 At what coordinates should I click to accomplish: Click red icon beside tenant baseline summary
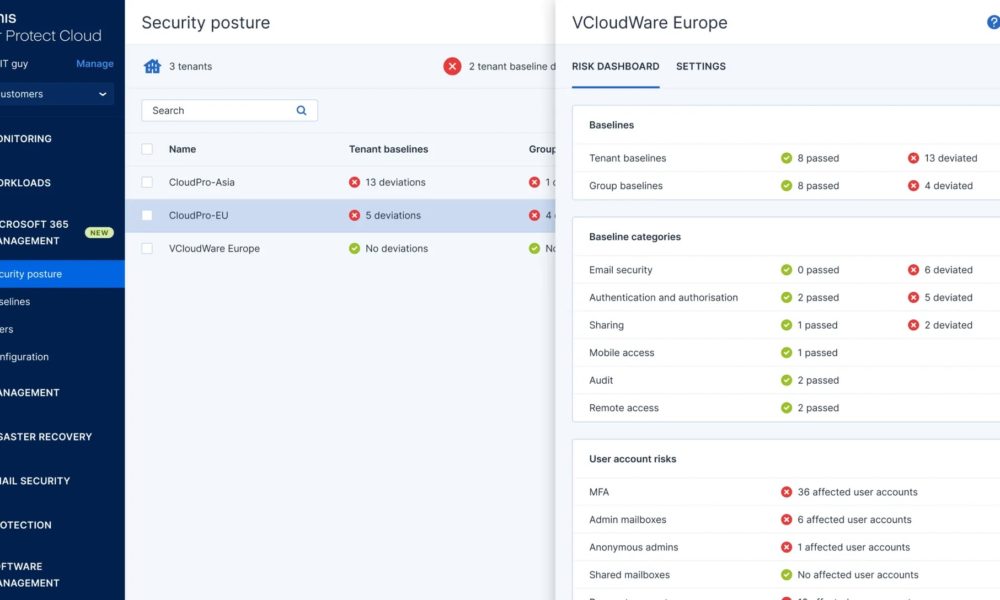pyautogui.click(x=452, y=66)
